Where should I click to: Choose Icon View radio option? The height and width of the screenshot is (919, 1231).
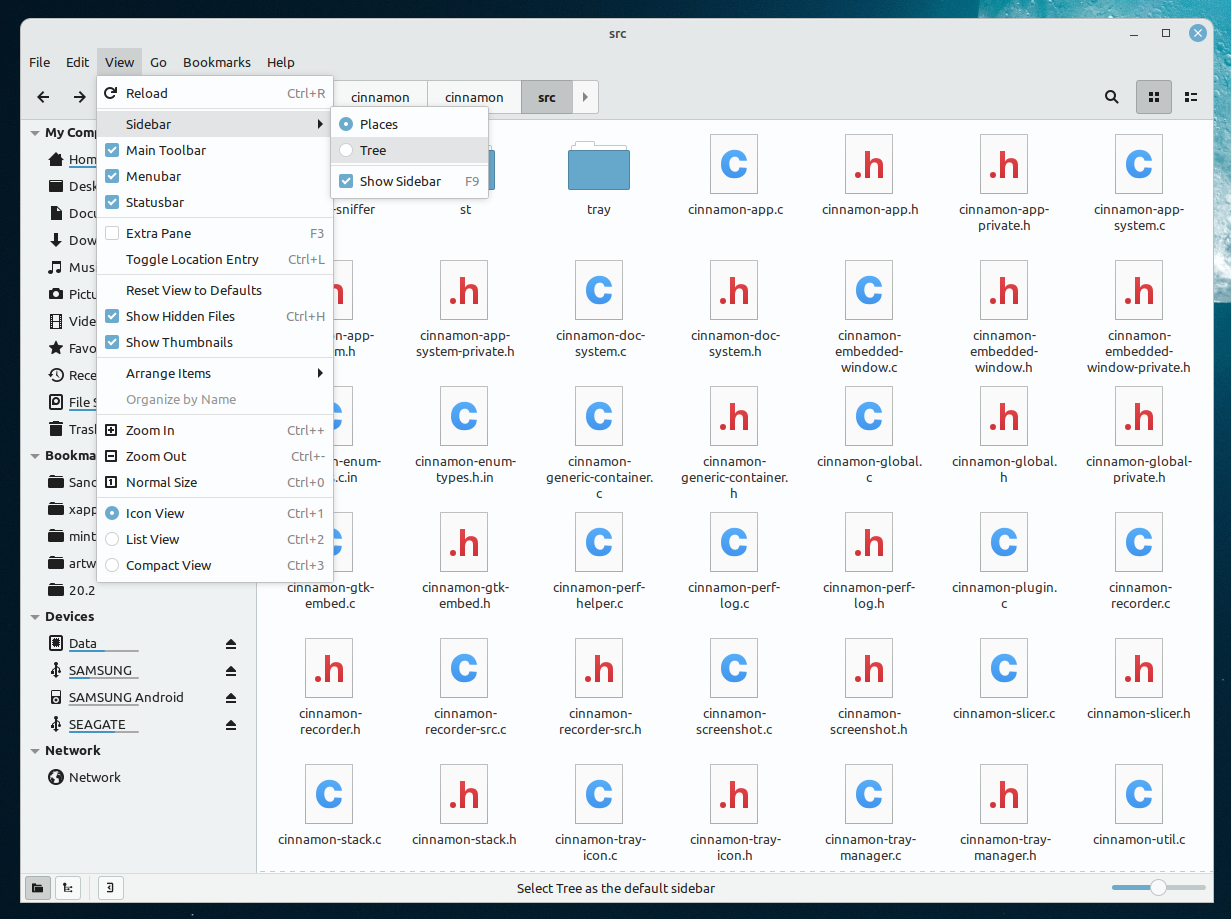[112, 513]
